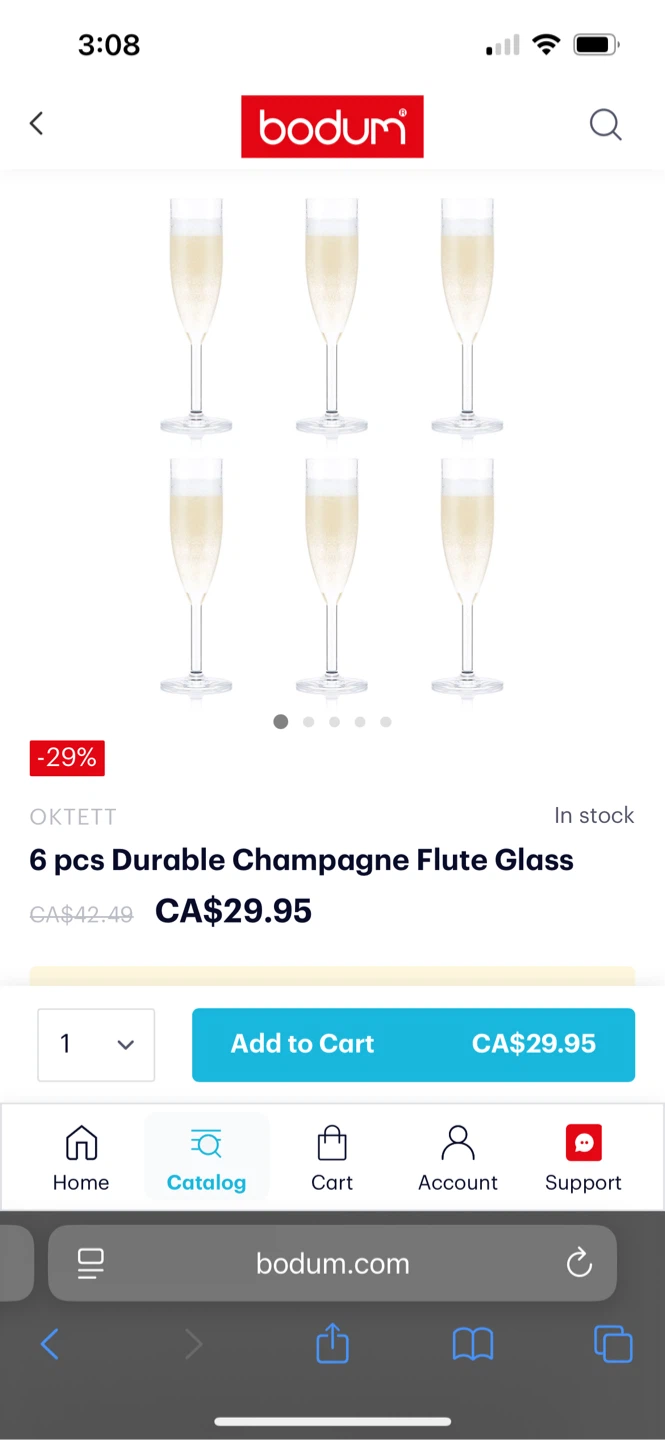Tap the bodum.com address bar
Screen dimensions: 665x1440
332,1263
